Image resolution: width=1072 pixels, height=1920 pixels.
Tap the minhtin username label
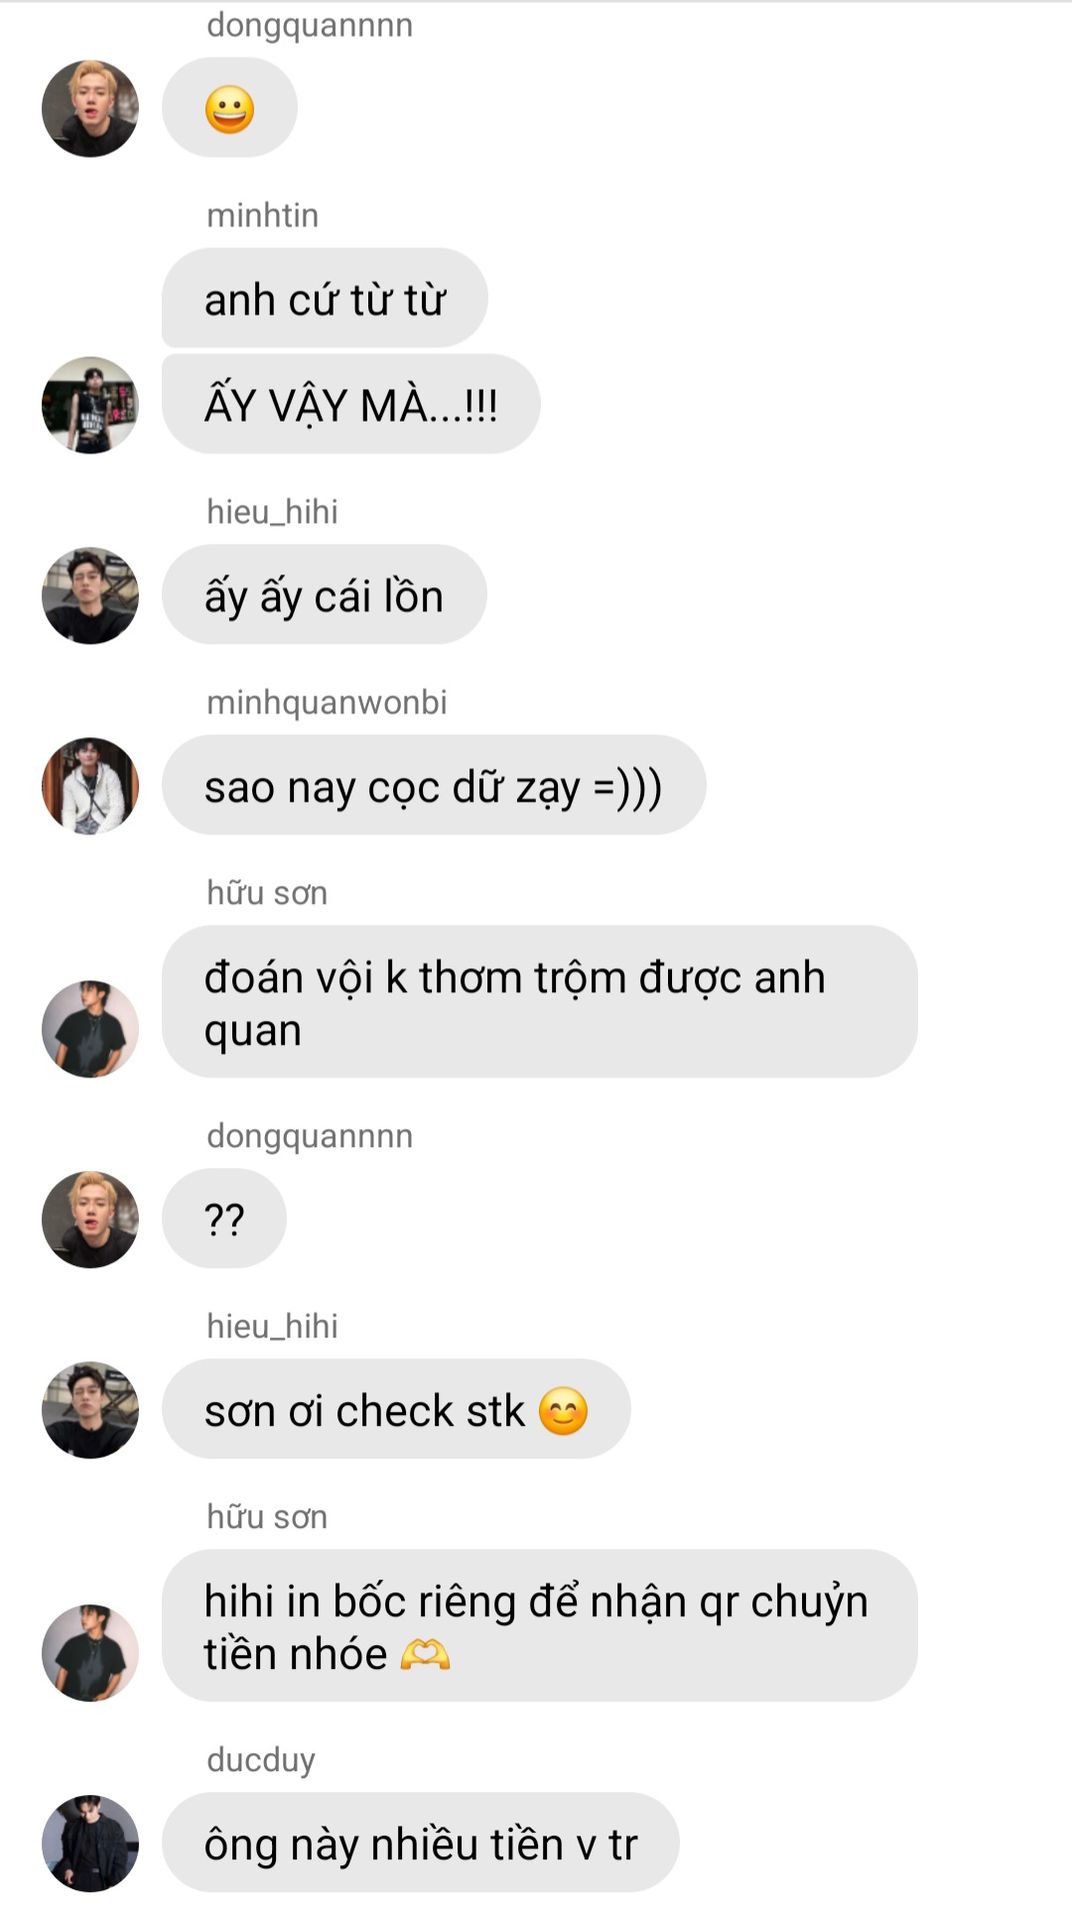tap(263, 215)
